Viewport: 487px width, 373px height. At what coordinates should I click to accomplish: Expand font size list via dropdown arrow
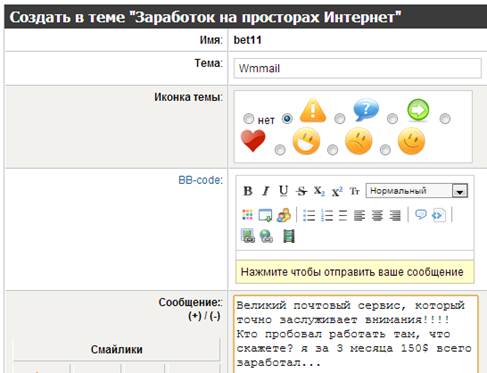460,191
